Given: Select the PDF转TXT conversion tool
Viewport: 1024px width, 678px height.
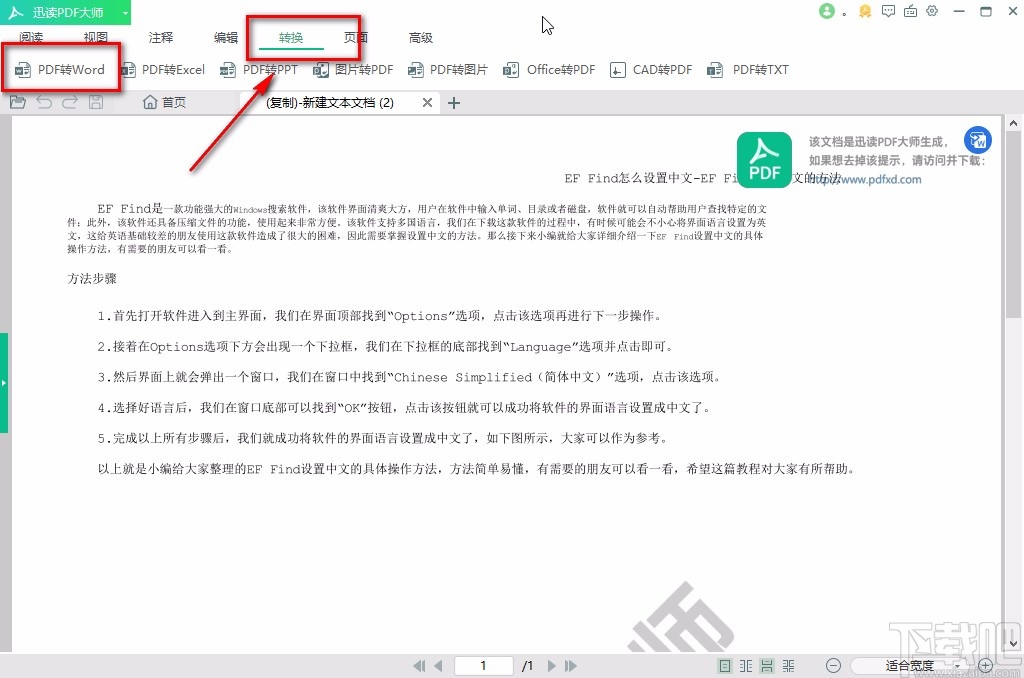Looking at the screenshot, I should click(748, 69).
